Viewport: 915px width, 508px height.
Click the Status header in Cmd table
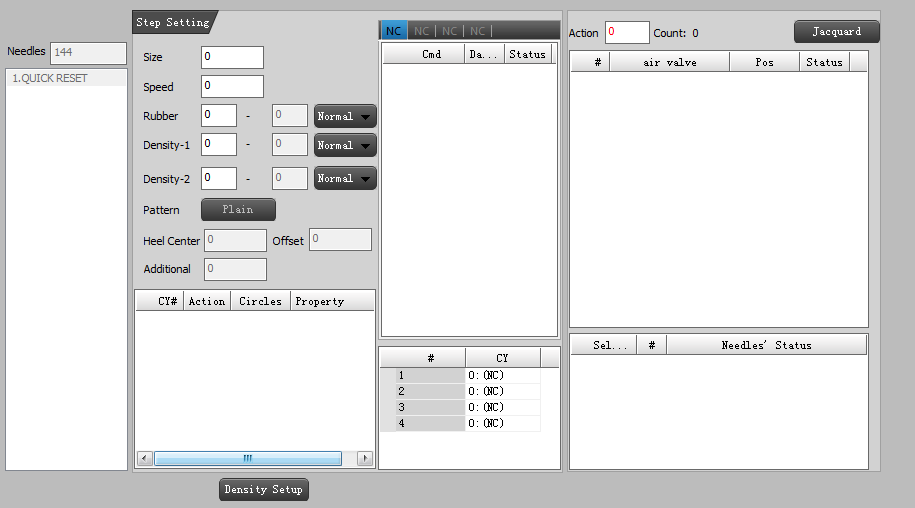[x=528, y=54]
